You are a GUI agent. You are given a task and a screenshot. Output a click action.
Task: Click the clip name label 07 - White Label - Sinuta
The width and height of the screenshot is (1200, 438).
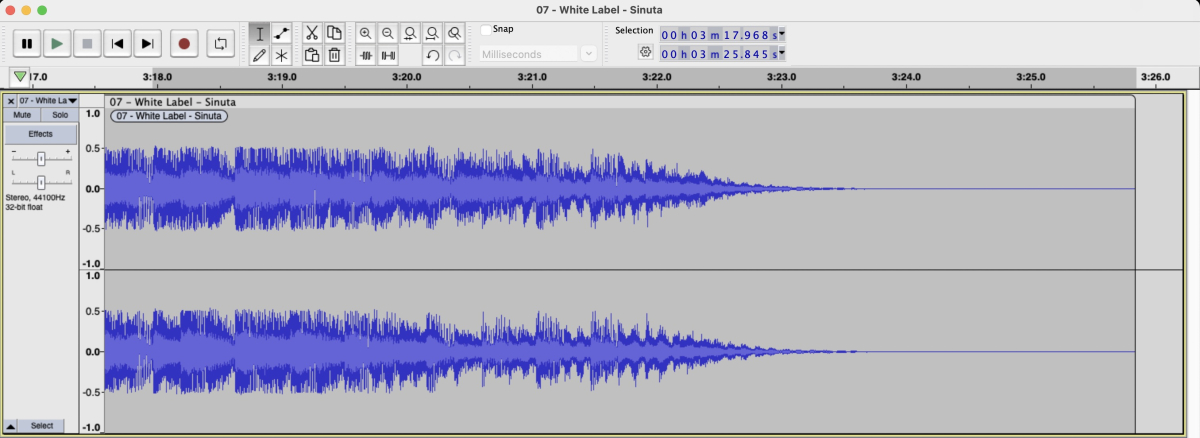[168, 116]
